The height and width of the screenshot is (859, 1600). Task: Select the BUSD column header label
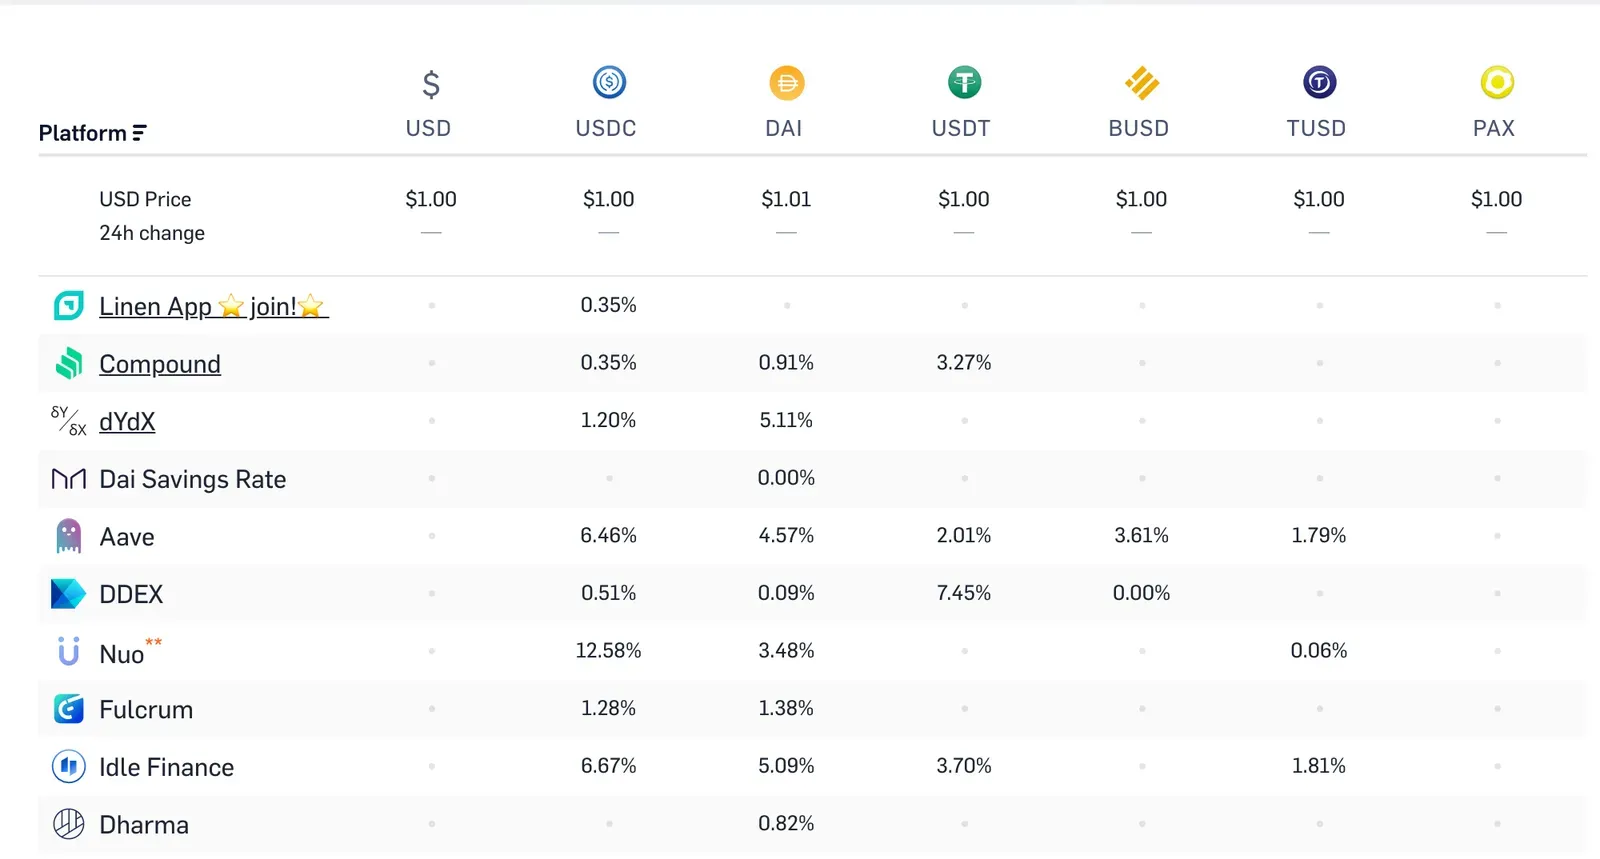[x=1139, y=128]
